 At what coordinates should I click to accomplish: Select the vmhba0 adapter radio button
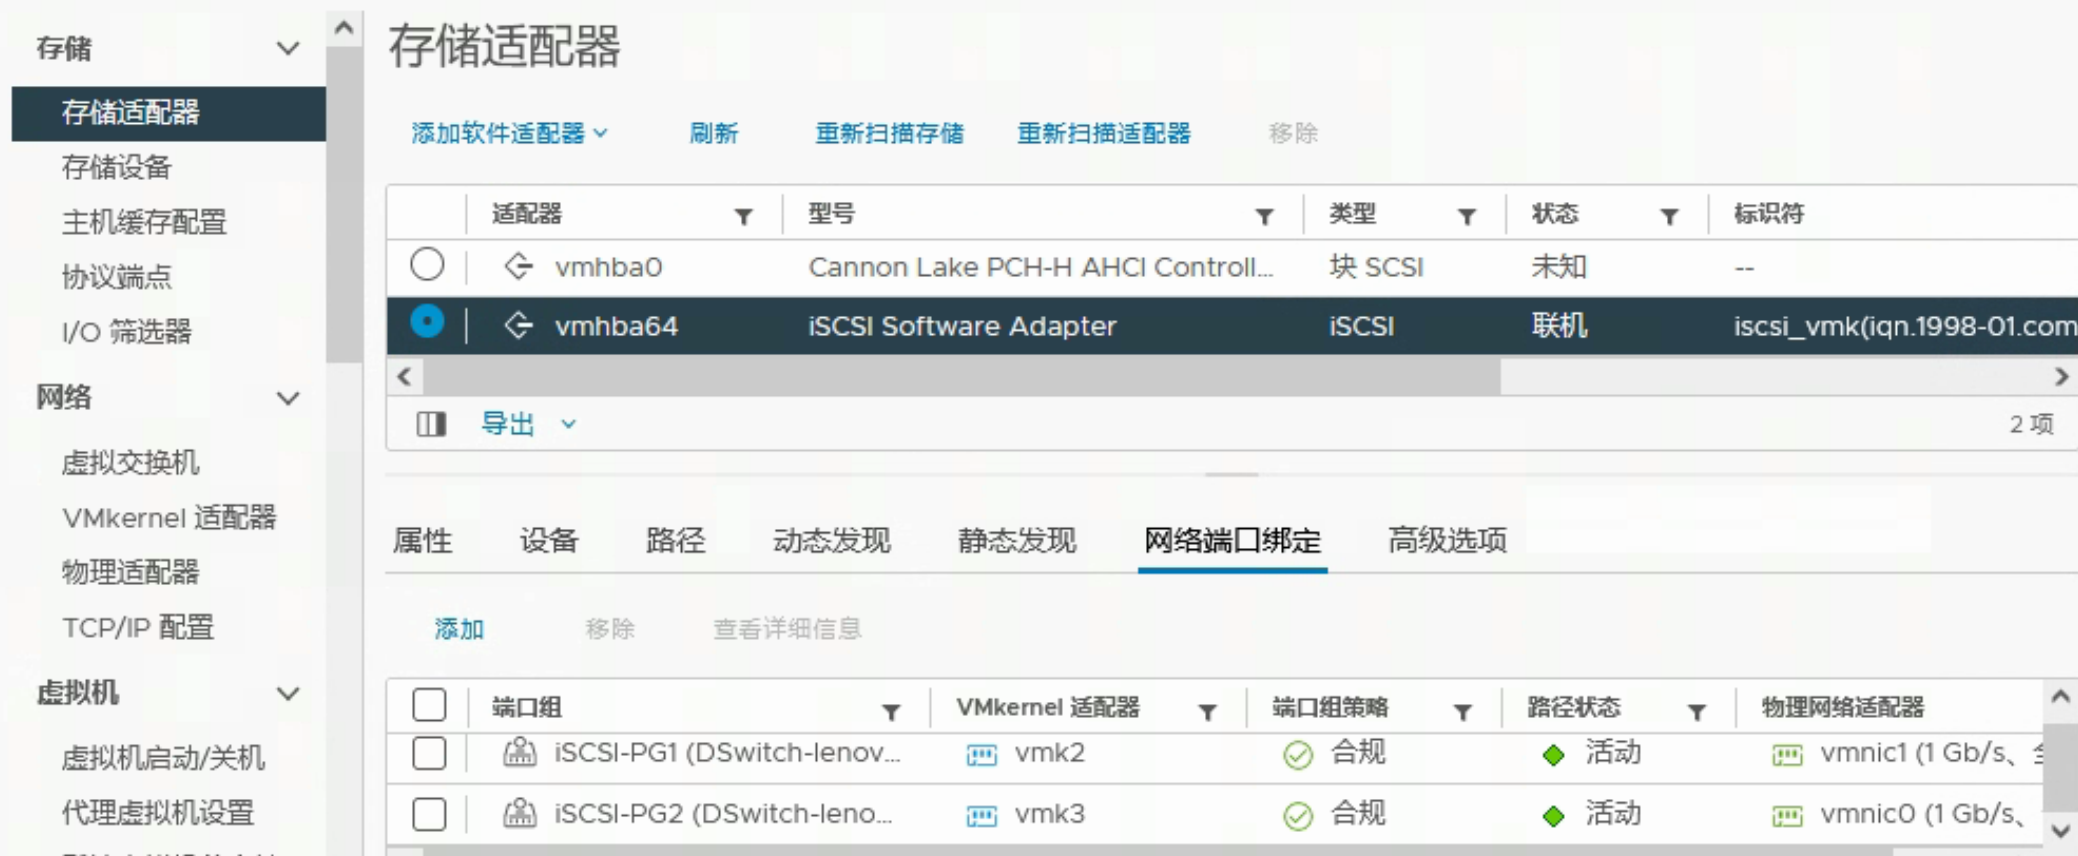tap(427, 265)
